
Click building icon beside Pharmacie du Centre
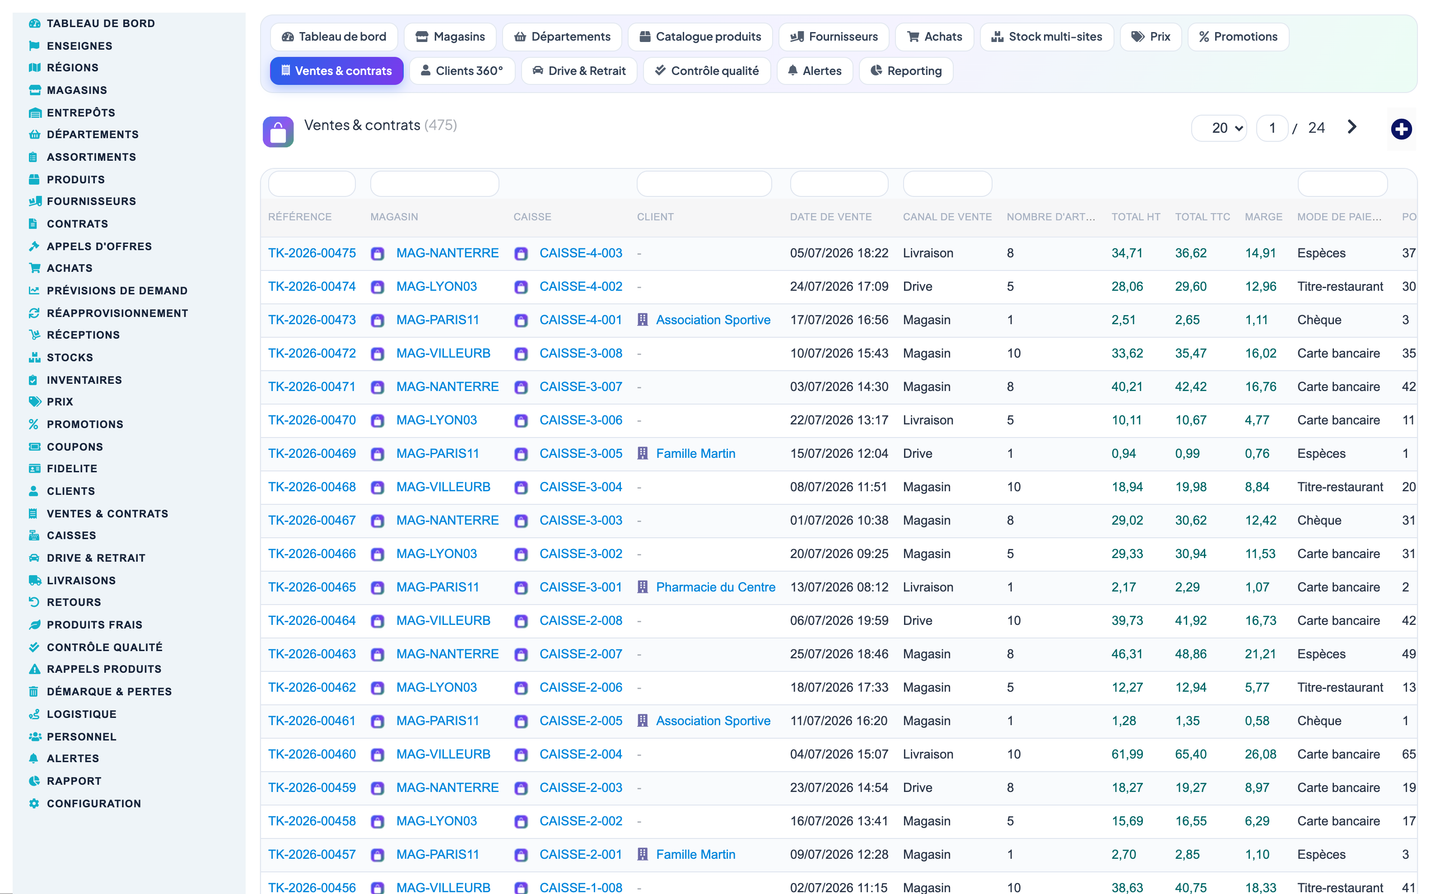tap(643, 587)
